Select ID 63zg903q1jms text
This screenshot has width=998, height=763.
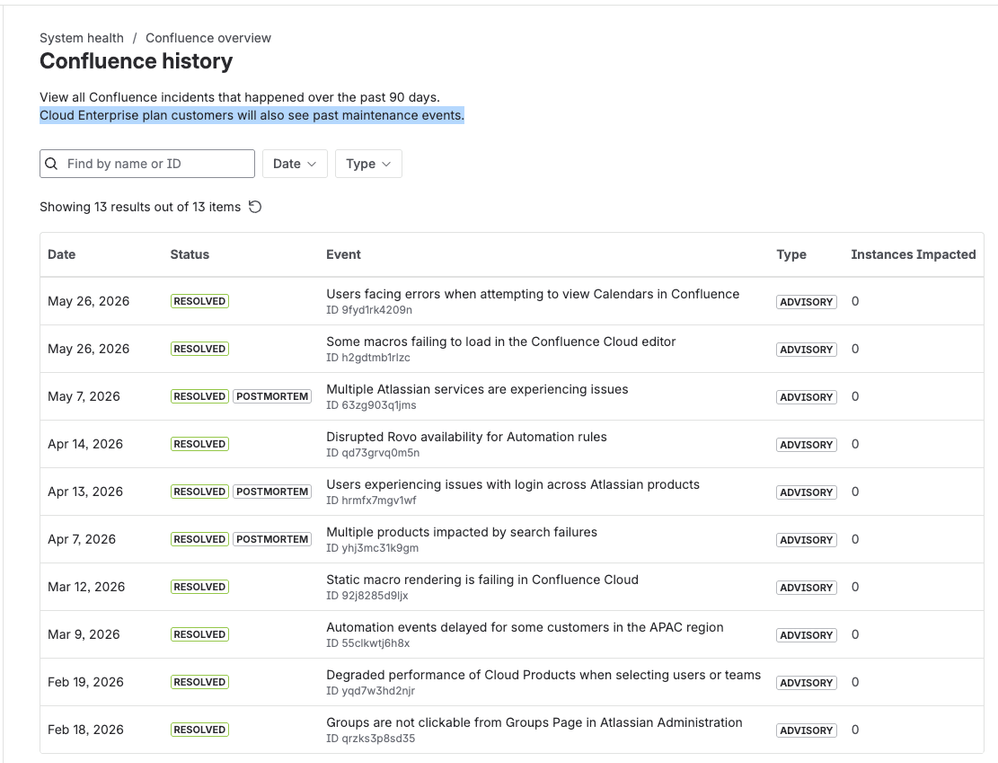[x=371, y=405]
